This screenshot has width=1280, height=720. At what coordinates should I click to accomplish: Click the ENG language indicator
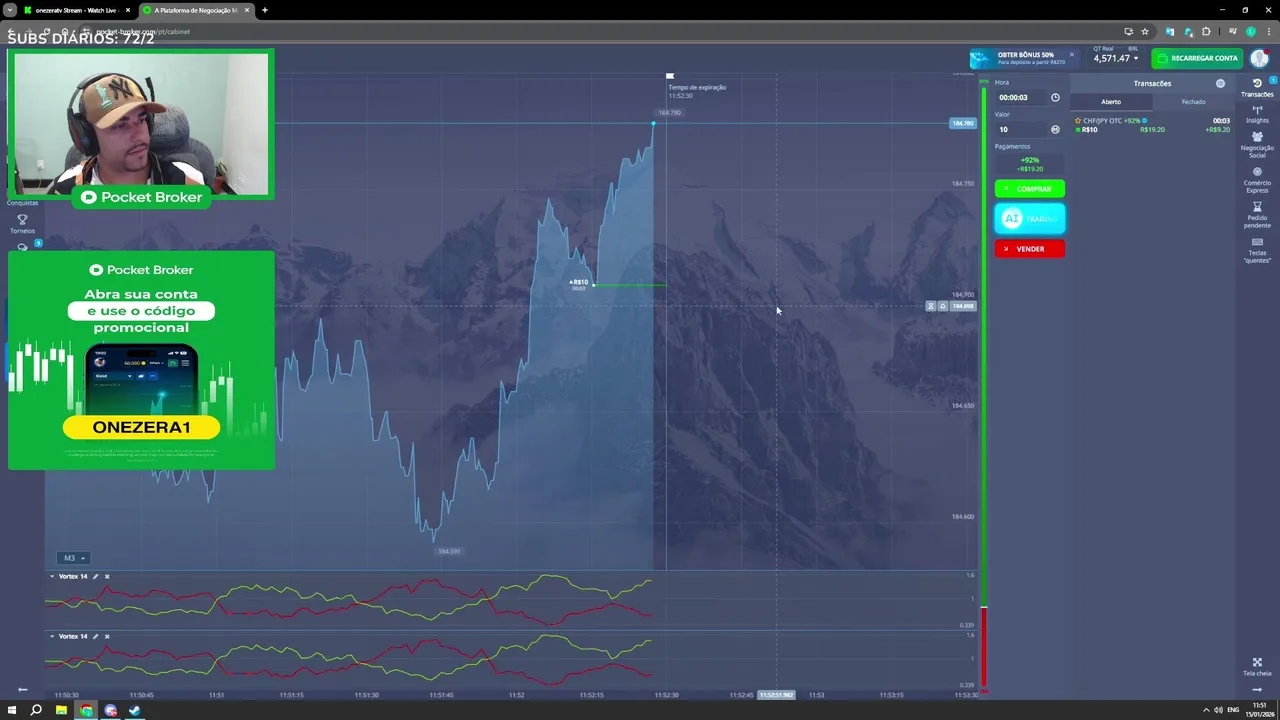tap(1233, 710)
